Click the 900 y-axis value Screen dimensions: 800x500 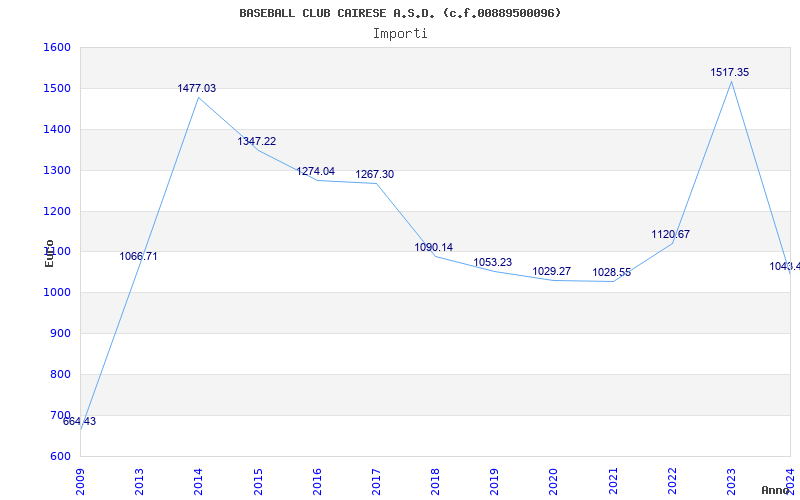tap(60, 334)
